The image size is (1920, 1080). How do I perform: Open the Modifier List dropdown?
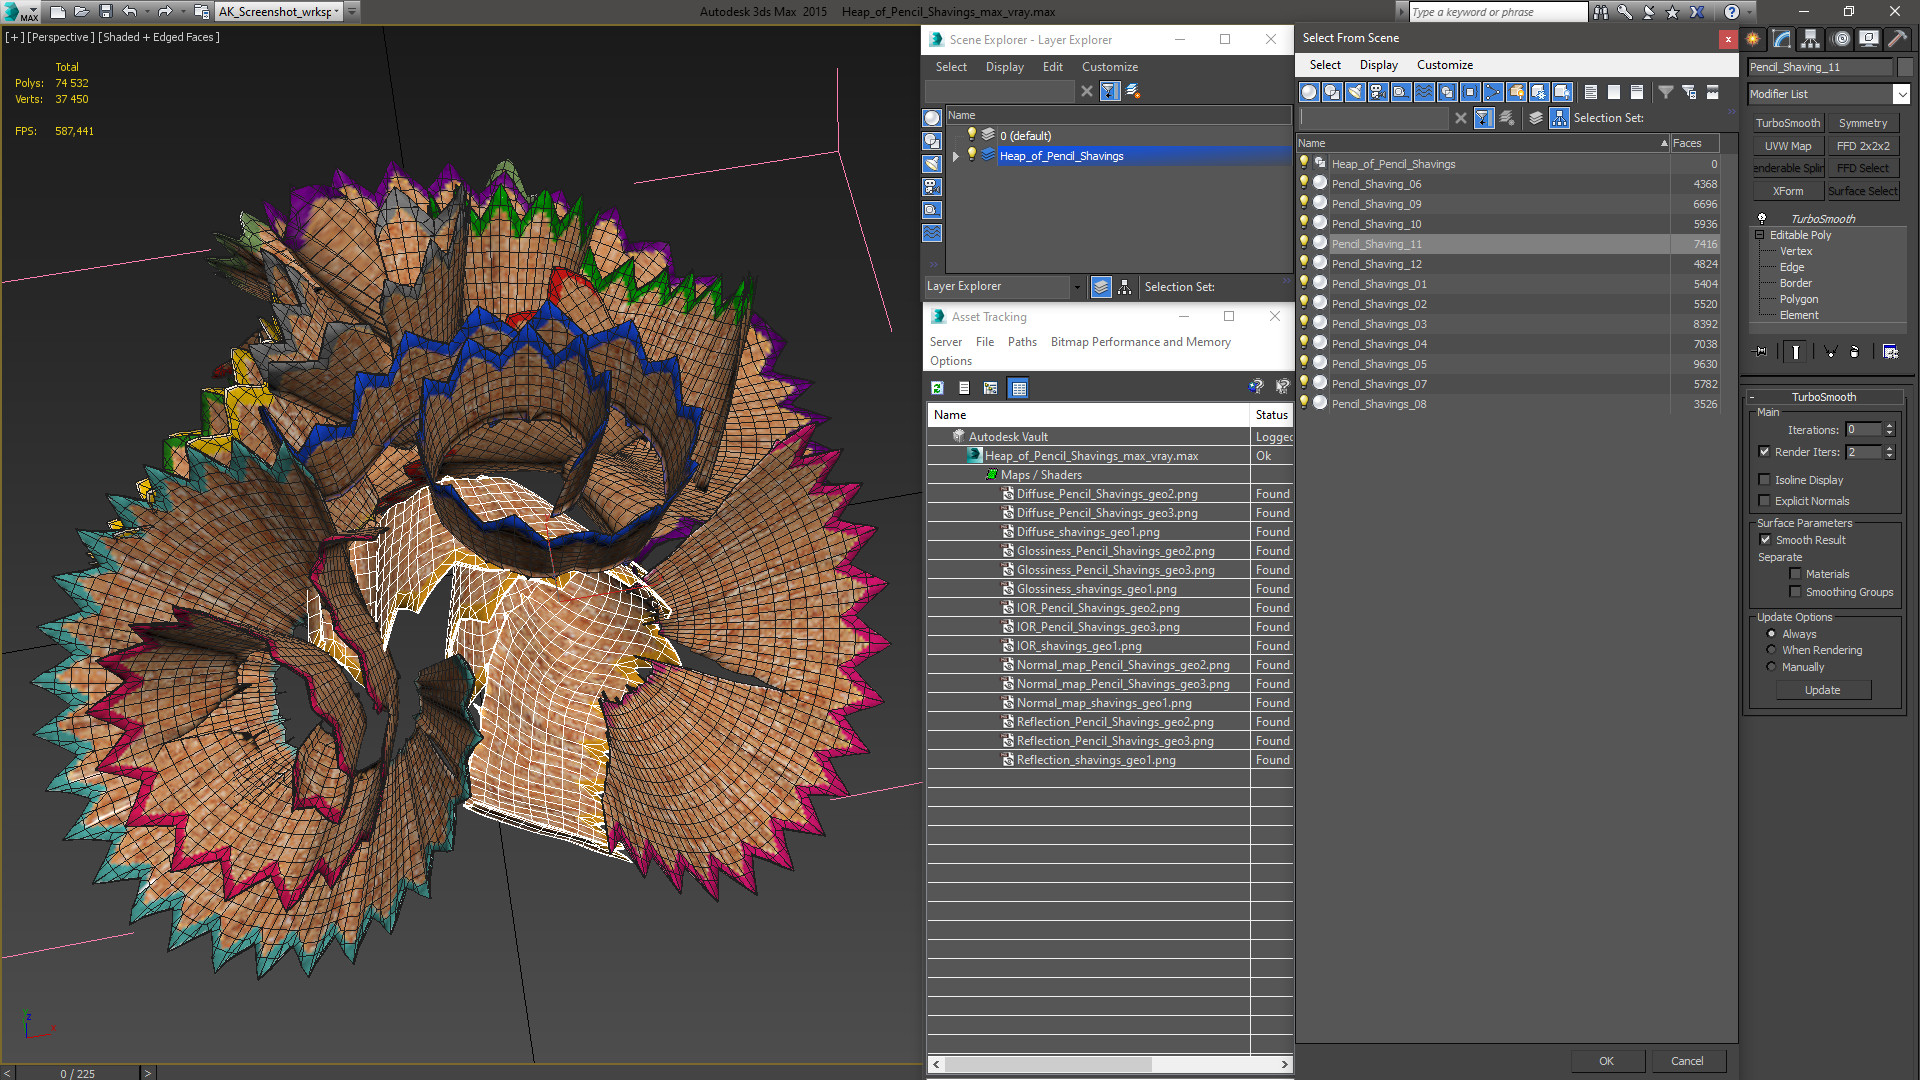click(1901, 94)
